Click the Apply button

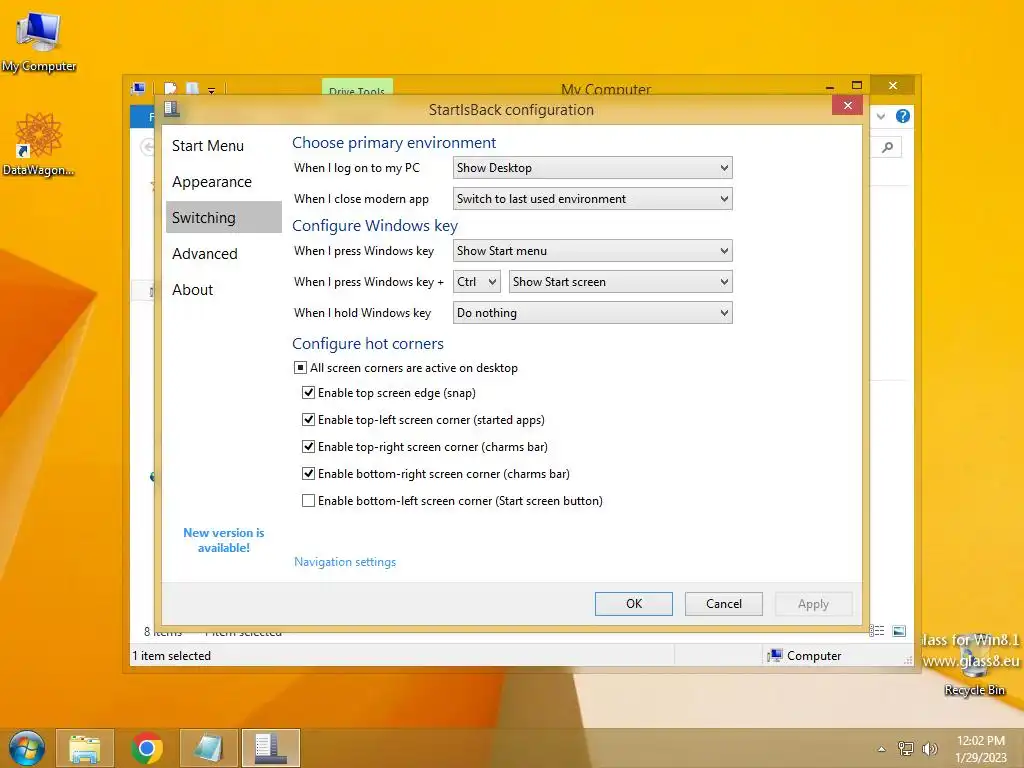(813, 604)
